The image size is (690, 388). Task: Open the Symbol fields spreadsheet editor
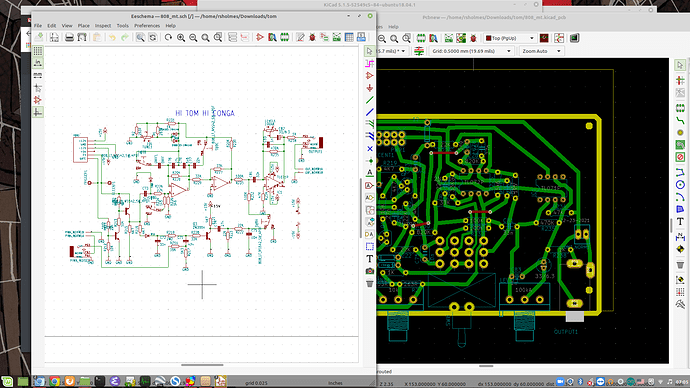click(x=349, y=38)
